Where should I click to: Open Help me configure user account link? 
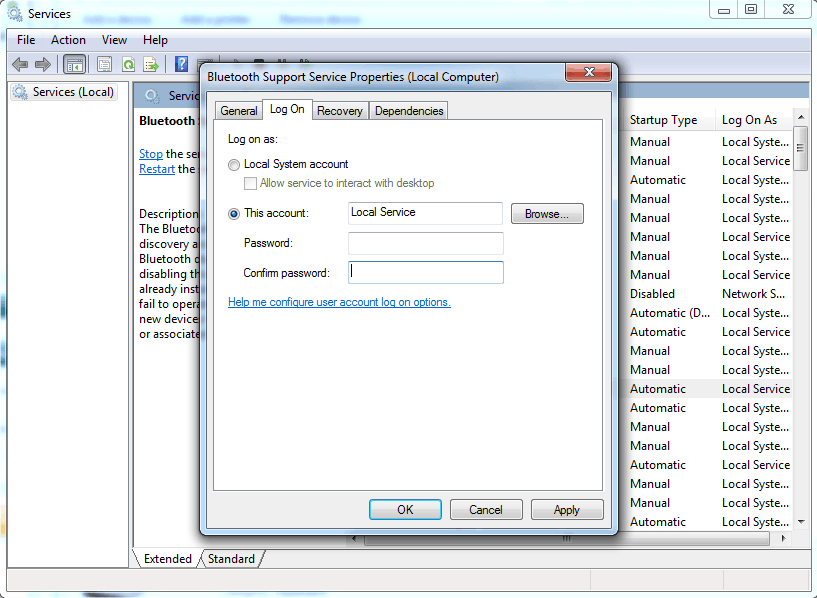339,302
